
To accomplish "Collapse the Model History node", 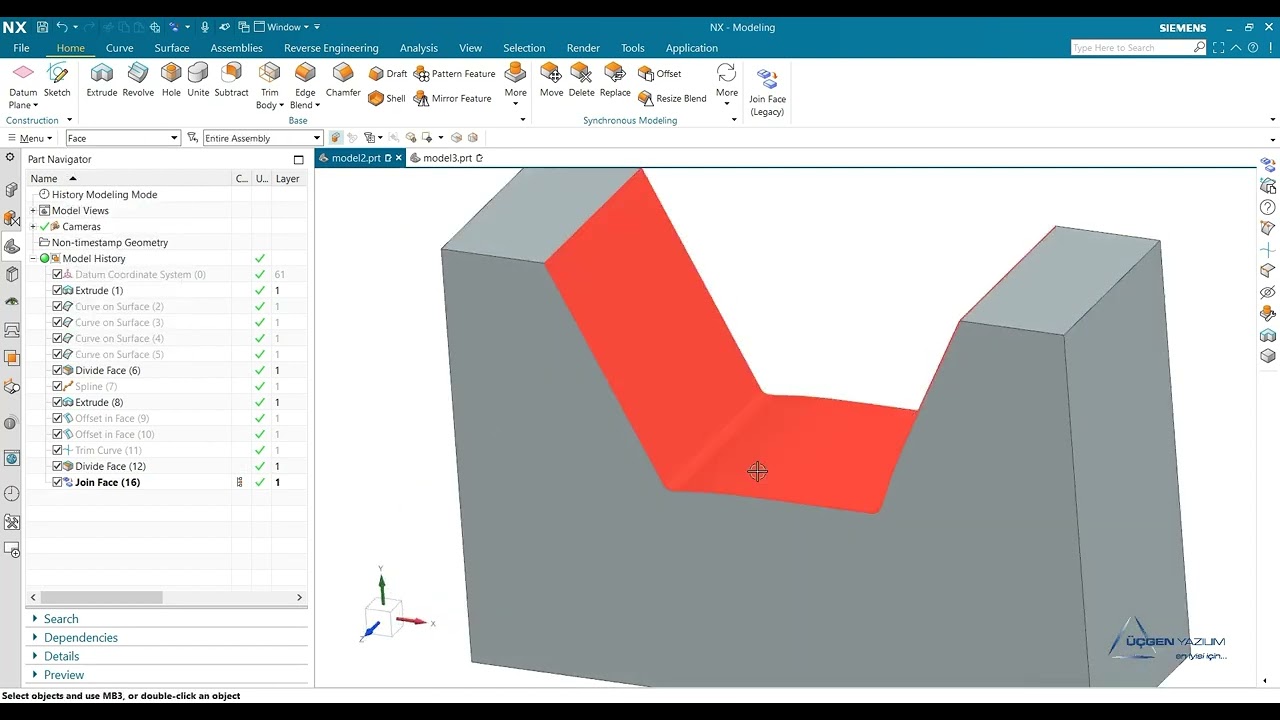I will coord(33,259).
